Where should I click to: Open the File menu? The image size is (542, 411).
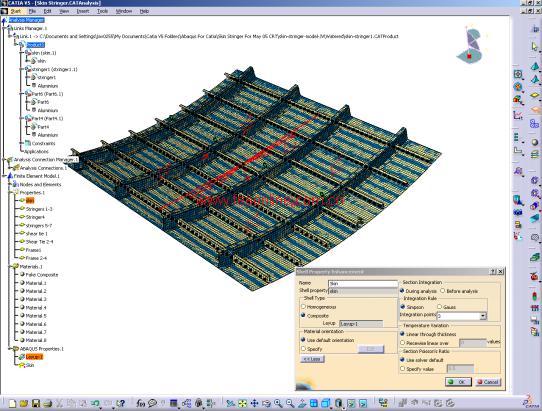32,11
